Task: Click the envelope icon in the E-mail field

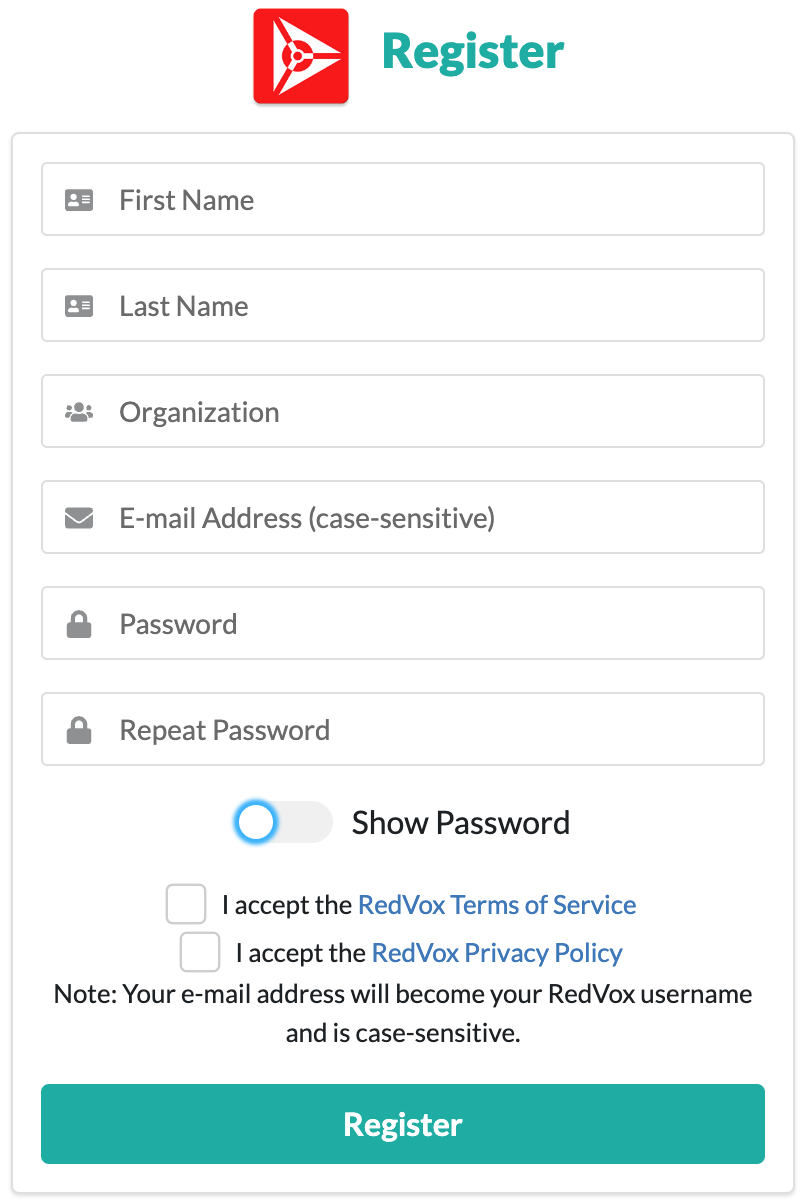Action: [79, 518]
